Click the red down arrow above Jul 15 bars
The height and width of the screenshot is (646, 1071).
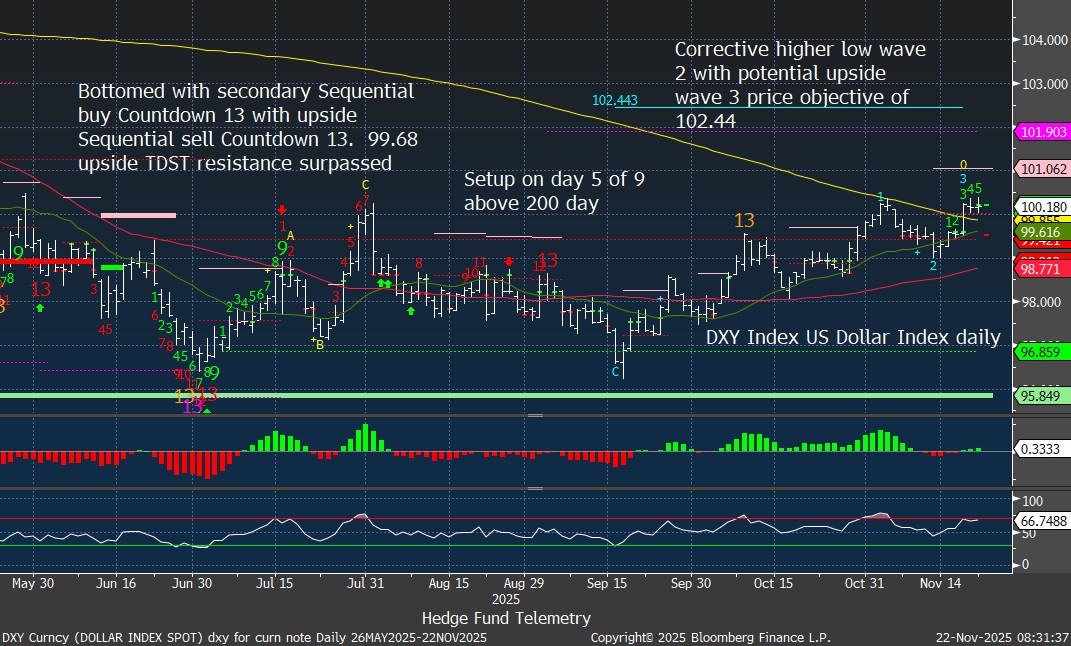(x=283, y=208)
